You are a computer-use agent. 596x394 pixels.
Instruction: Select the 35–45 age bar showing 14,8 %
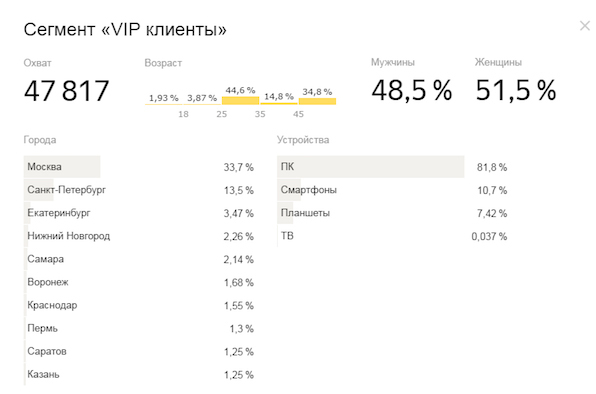(279, 103)
